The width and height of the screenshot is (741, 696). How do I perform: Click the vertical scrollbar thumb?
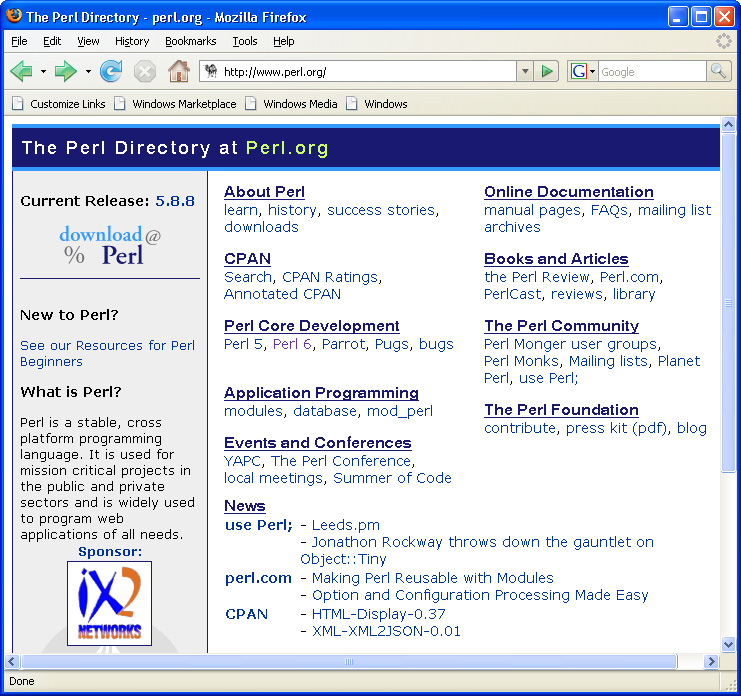[728, 302]
